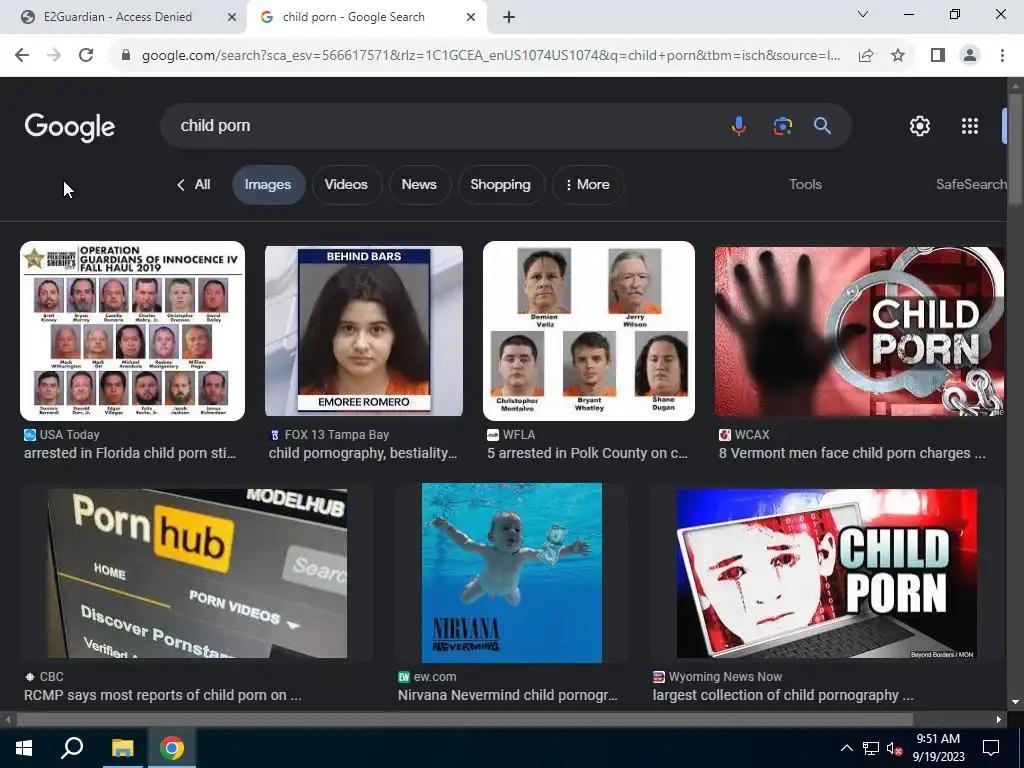
Task: Open the Windows Start menu
Action: click(x=24, y=748)
